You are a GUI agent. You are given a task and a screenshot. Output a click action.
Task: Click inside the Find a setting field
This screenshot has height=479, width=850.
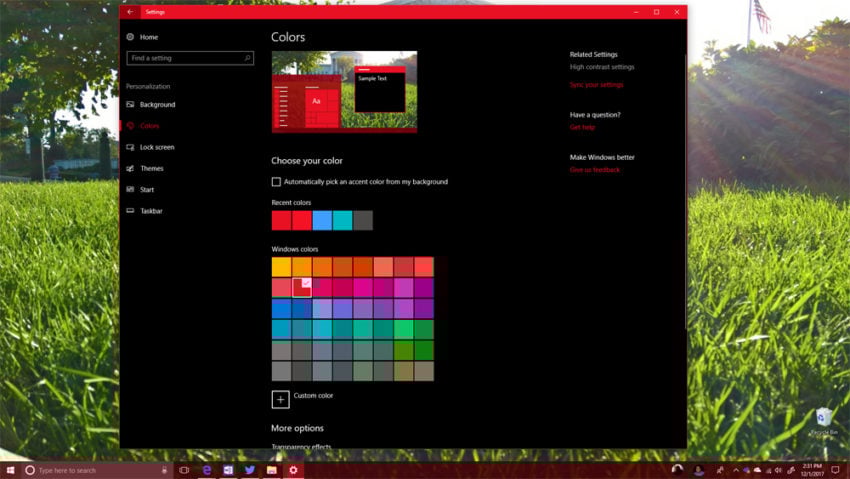(190, 58)
